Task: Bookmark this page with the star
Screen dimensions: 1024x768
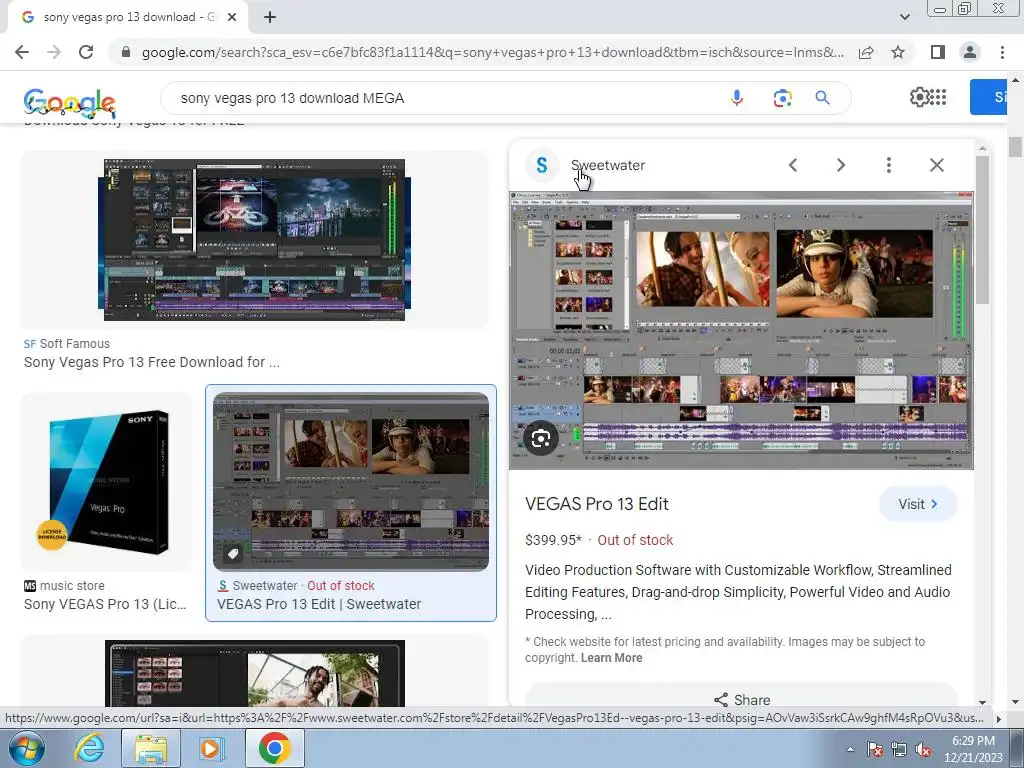Action: point(898,52)
